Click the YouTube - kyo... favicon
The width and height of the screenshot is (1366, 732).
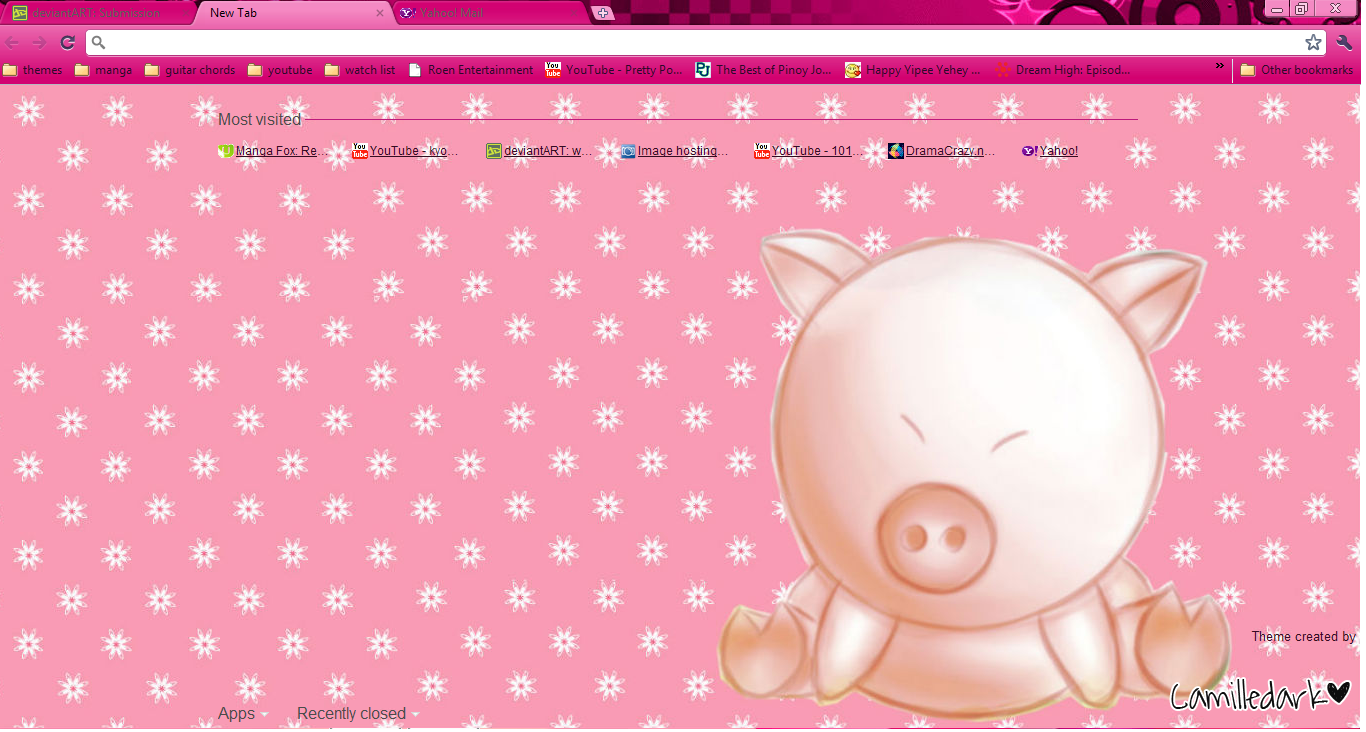click(x=360, y=151)
